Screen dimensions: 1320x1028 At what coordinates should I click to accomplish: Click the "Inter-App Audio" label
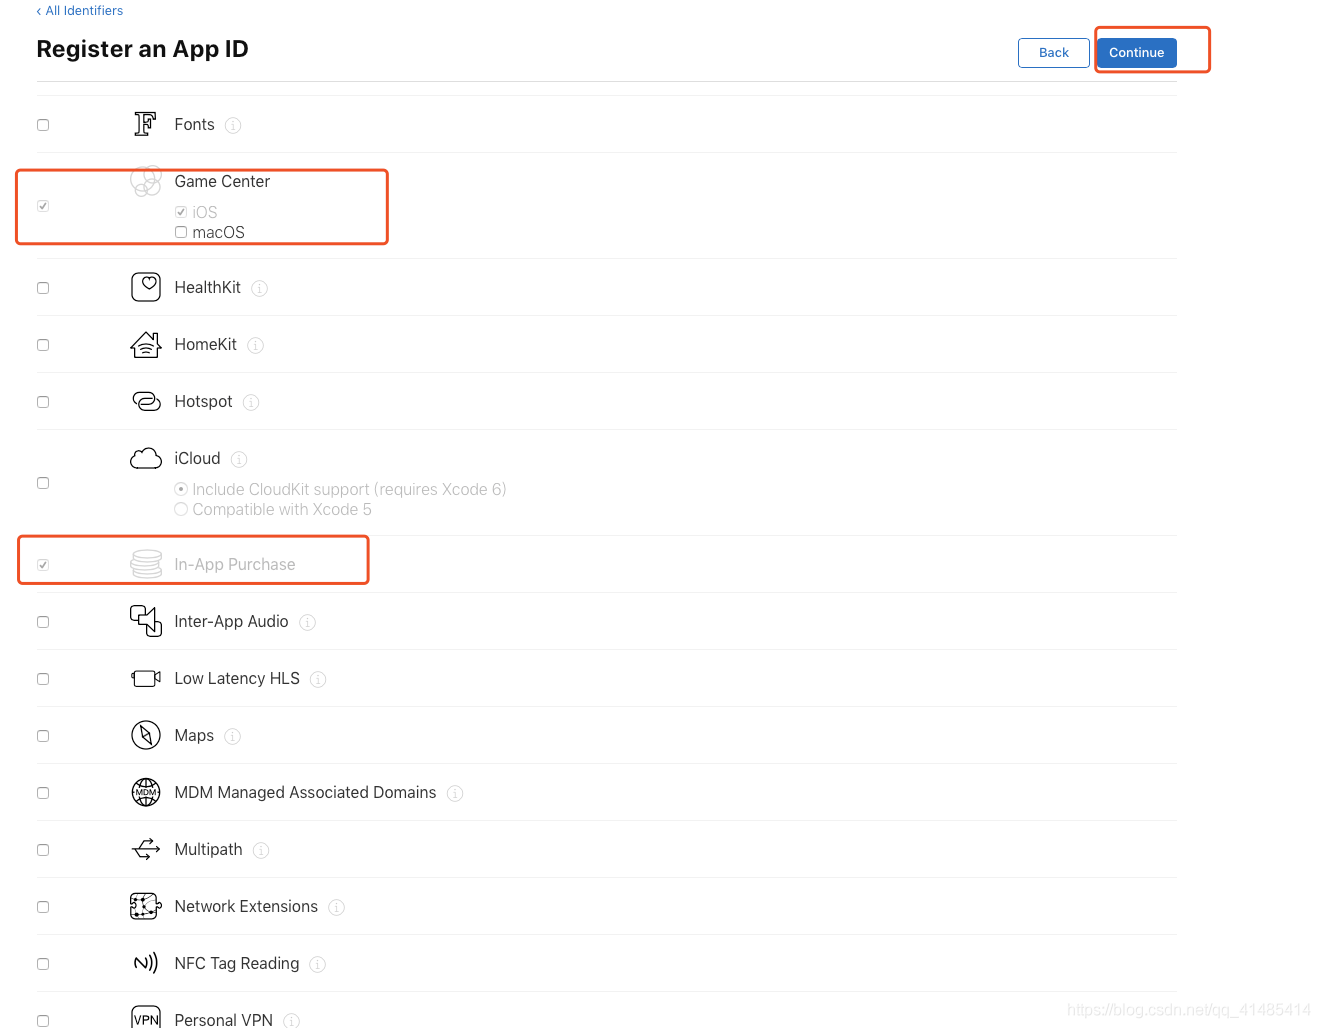pos(232,621)
